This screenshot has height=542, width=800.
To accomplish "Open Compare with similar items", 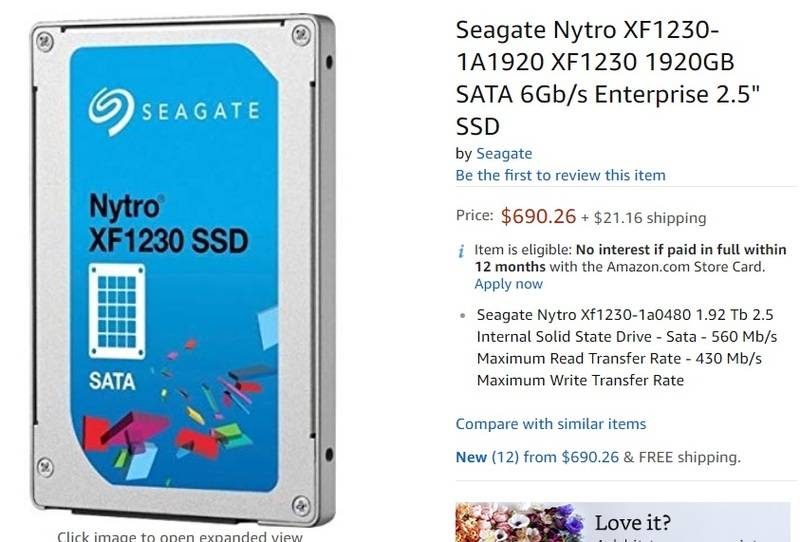I will [x=550, y=424].
